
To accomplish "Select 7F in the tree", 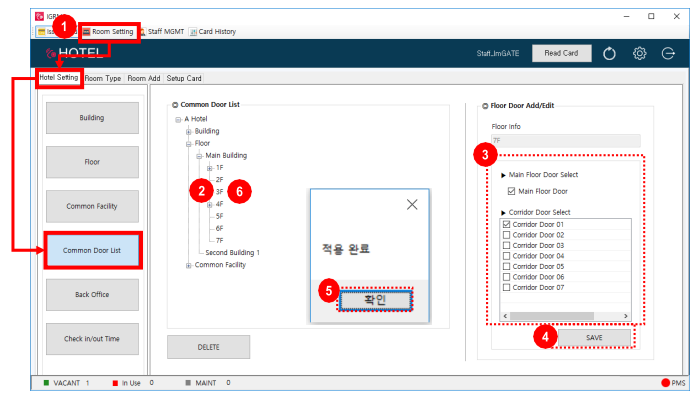I will click(x=219, y=241).
